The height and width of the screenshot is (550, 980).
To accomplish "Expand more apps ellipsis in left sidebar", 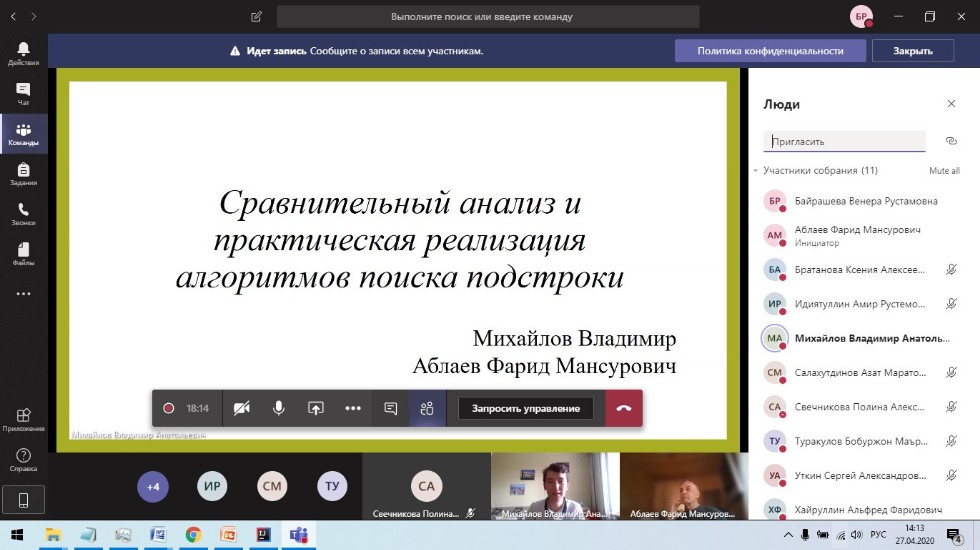I will click(x=23, y=294).
